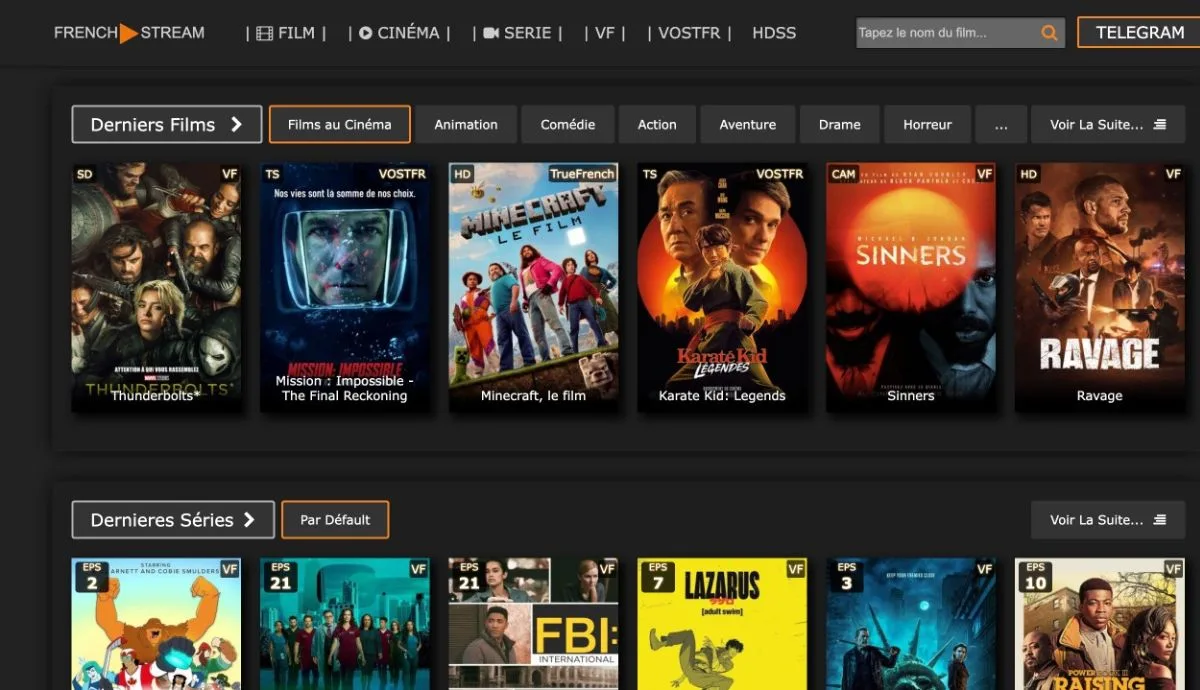Open the FILM menu with filmstrip icon
This screenshot has height=690, width=1200.
tap(285, 33)
